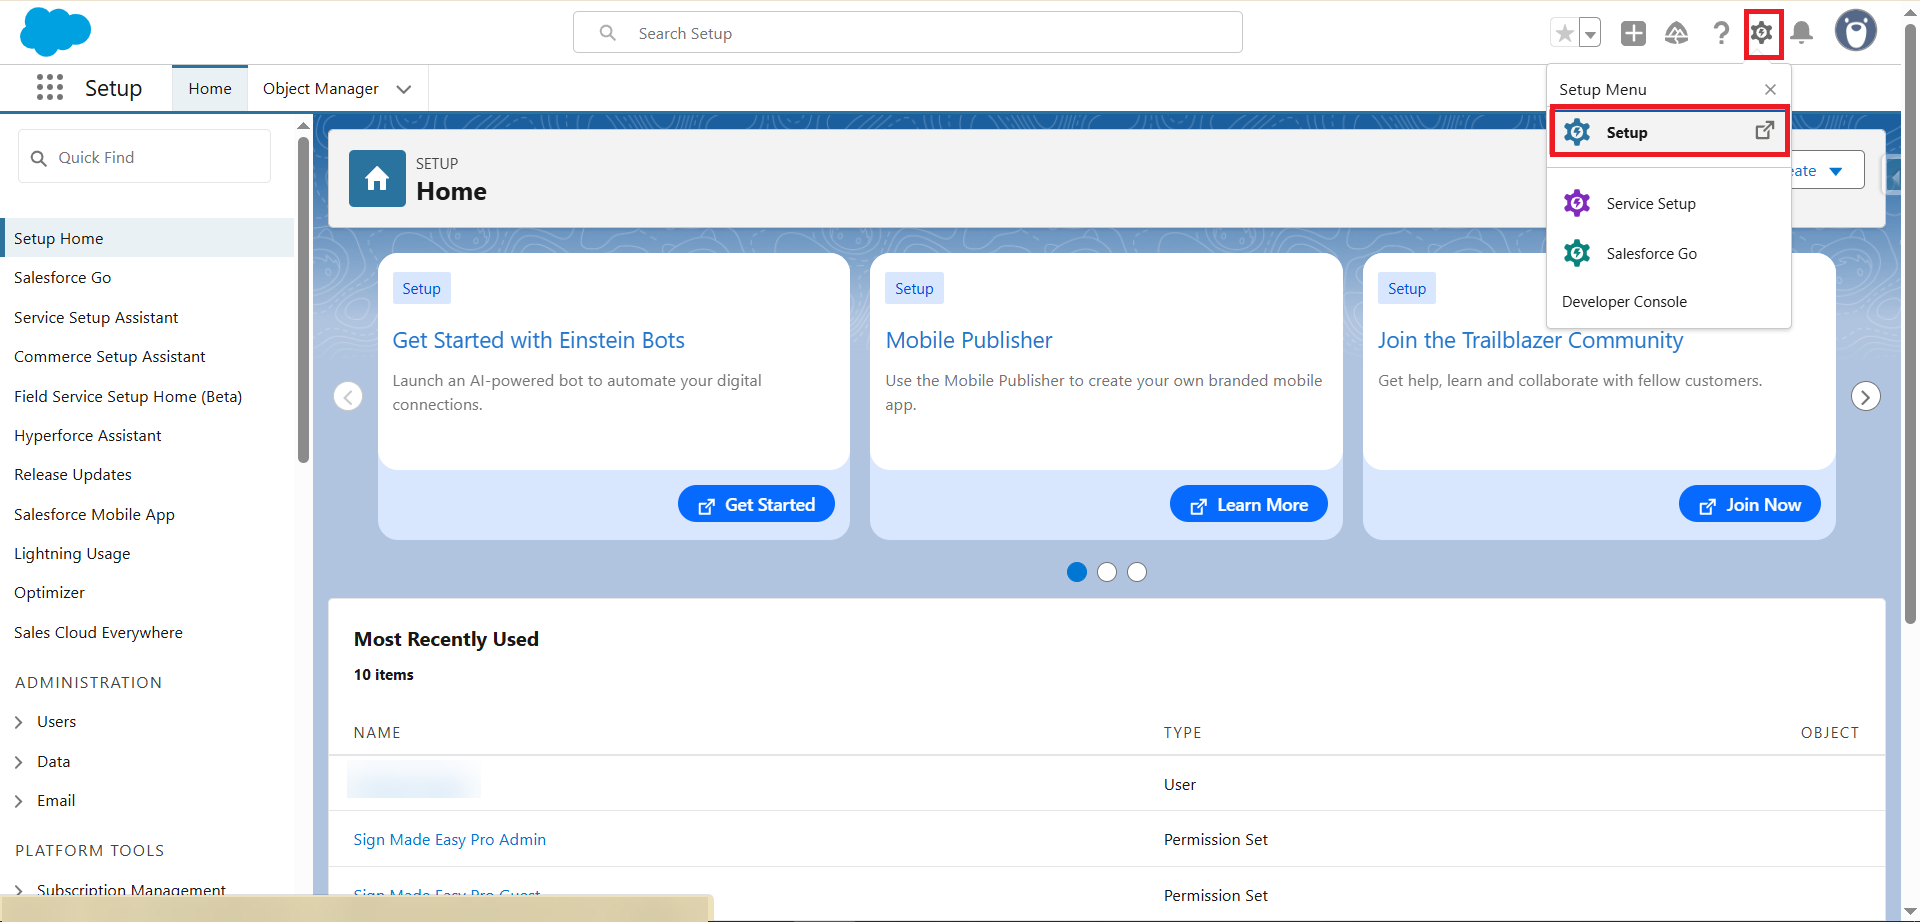Viewport: 1920px width, 922px height.
Task: Close the Setup Menu popup
Action: point(1770,90)
